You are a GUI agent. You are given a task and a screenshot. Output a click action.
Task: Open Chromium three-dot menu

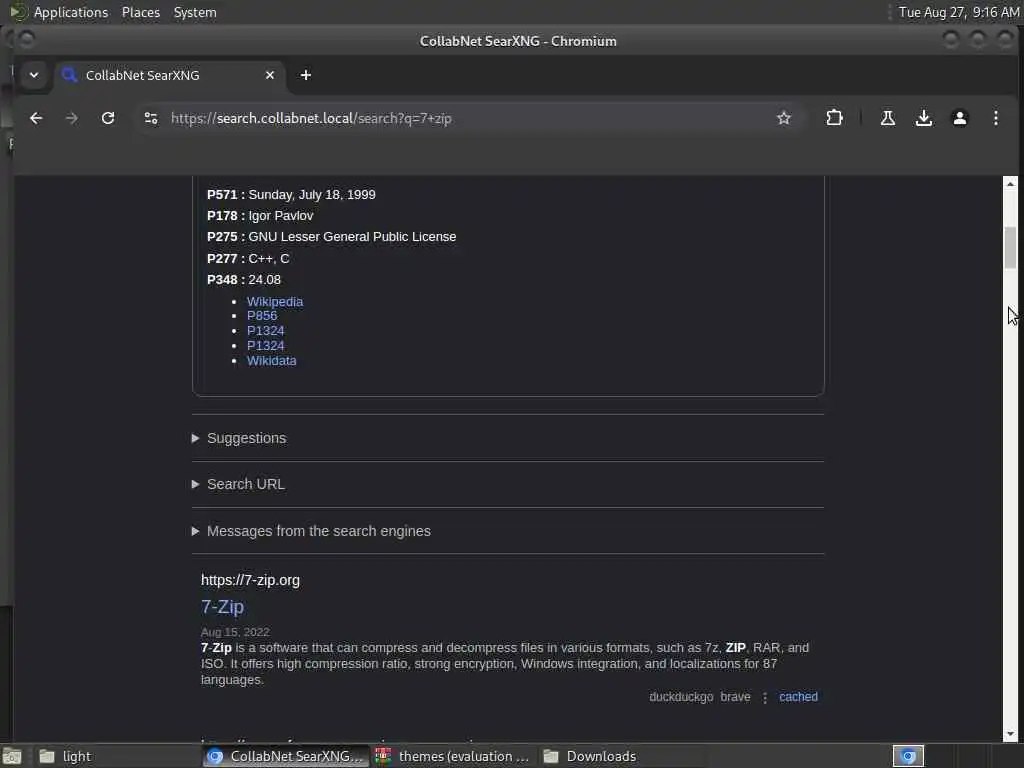[995, 118]
